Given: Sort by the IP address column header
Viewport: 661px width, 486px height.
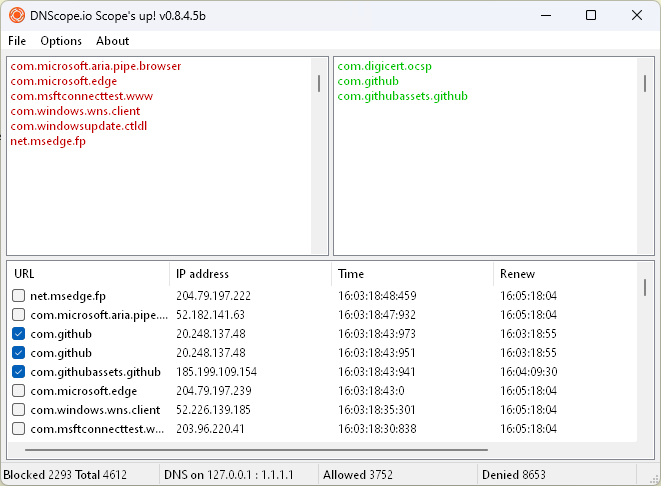Looking at the screenshot, I should coord(250,274).
